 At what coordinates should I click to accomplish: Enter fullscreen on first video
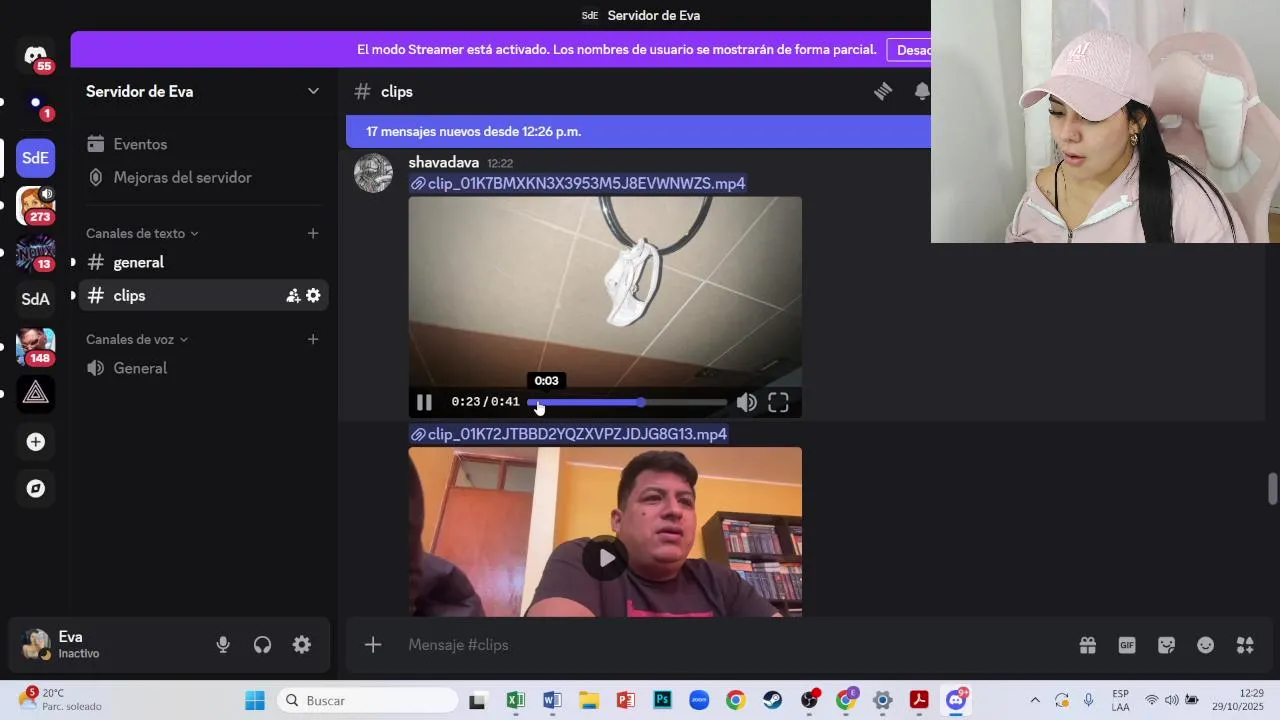point(778,402)
